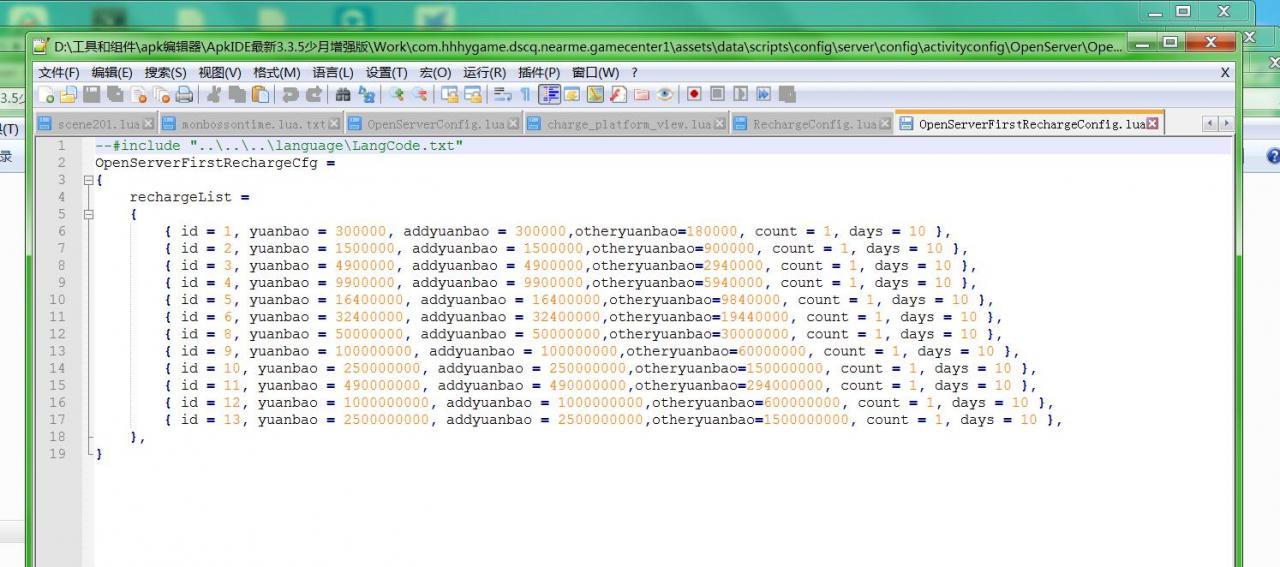Open the 窗口(W) menu

tap(595, 73)
